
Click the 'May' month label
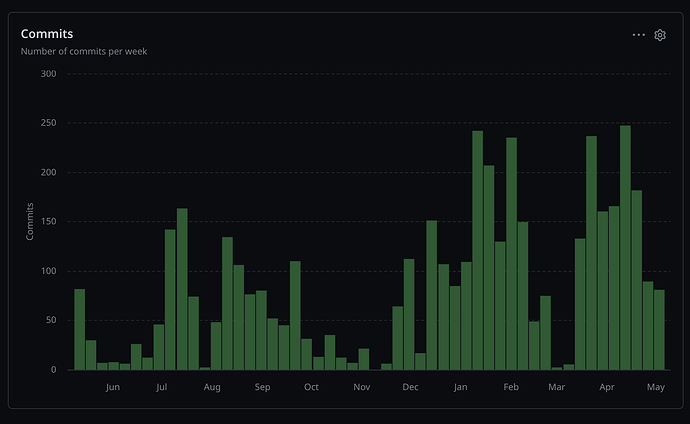click(x=655, y=387)
